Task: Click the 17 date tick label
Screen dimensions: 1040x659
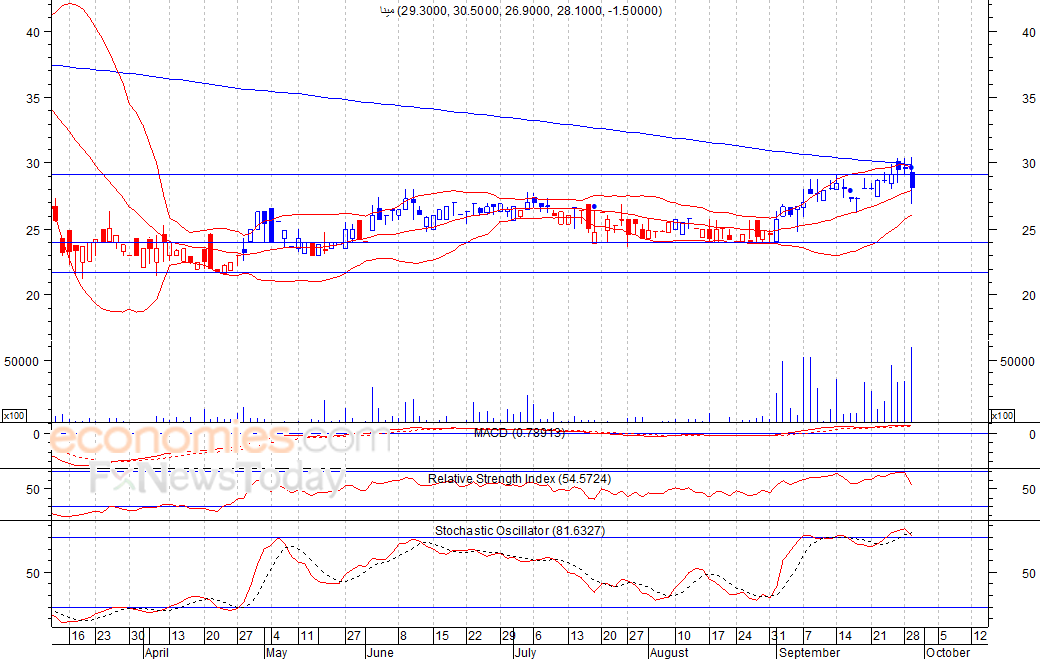Action: point(718,636)
